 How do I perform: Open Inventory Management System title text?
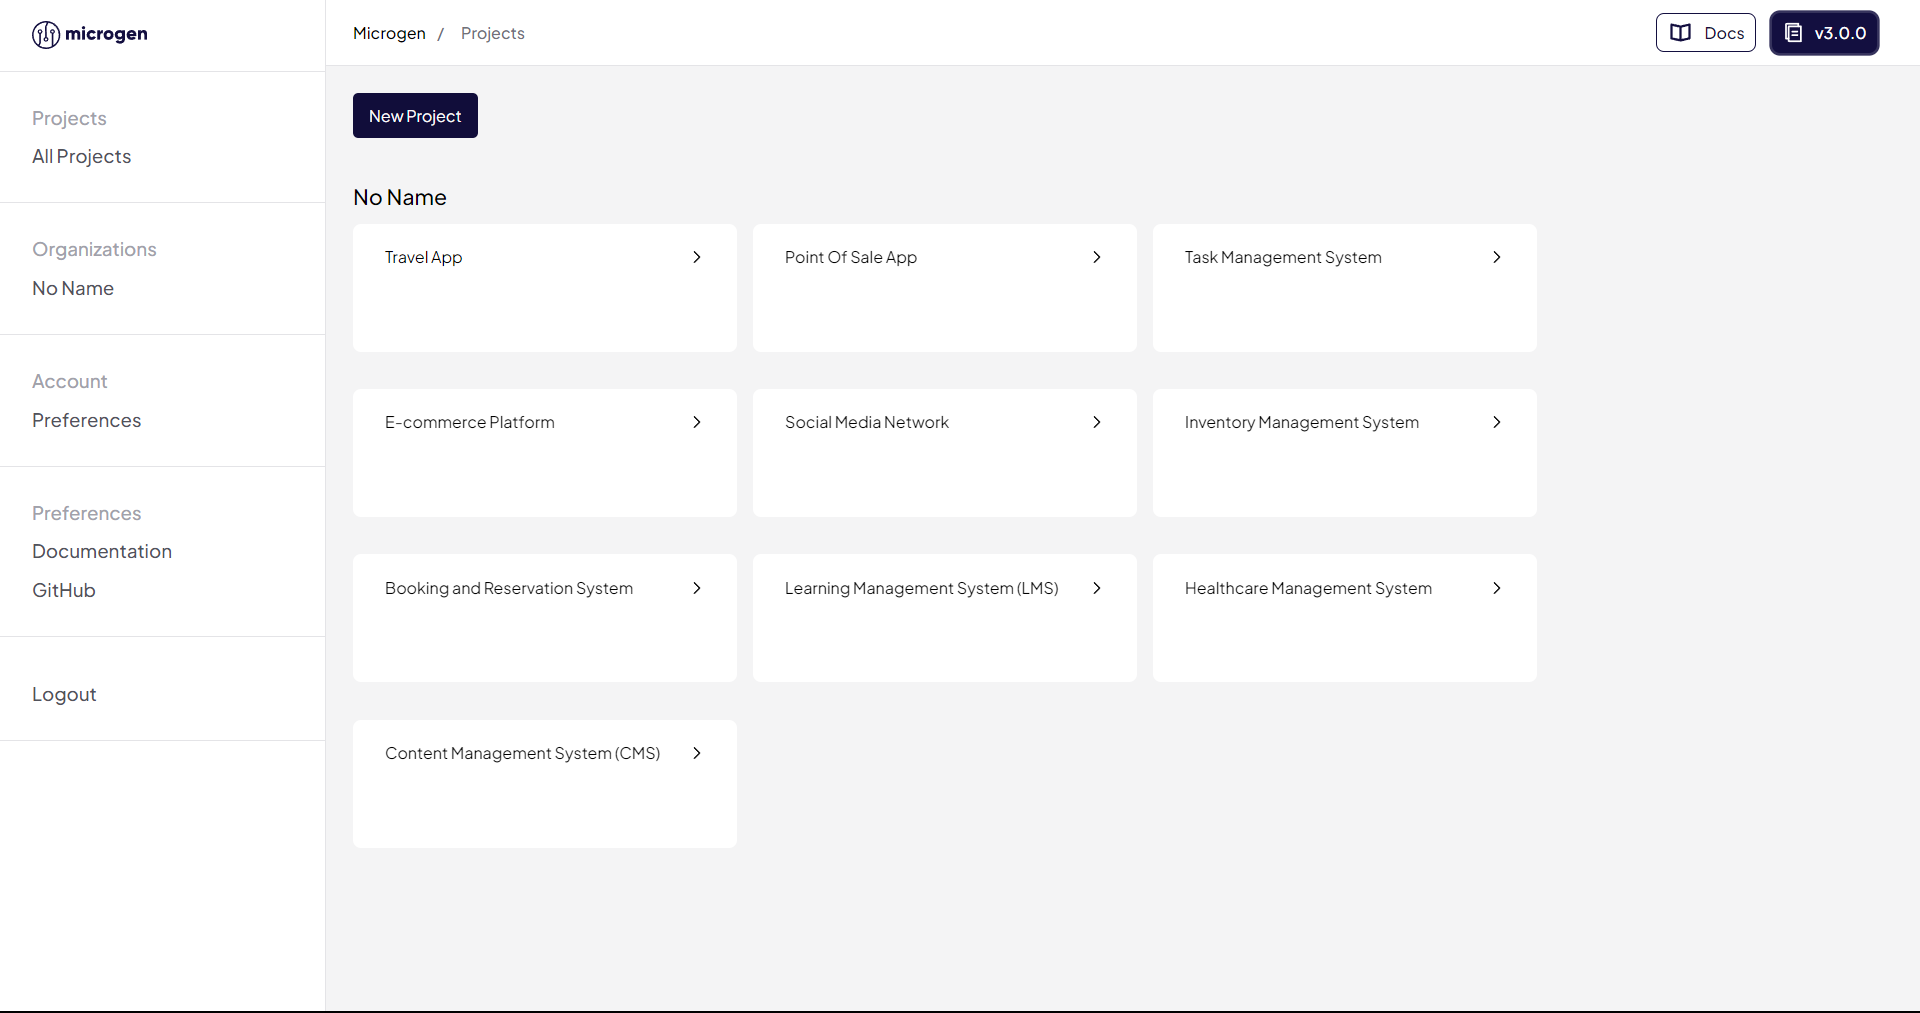[x=1302, y=422]
